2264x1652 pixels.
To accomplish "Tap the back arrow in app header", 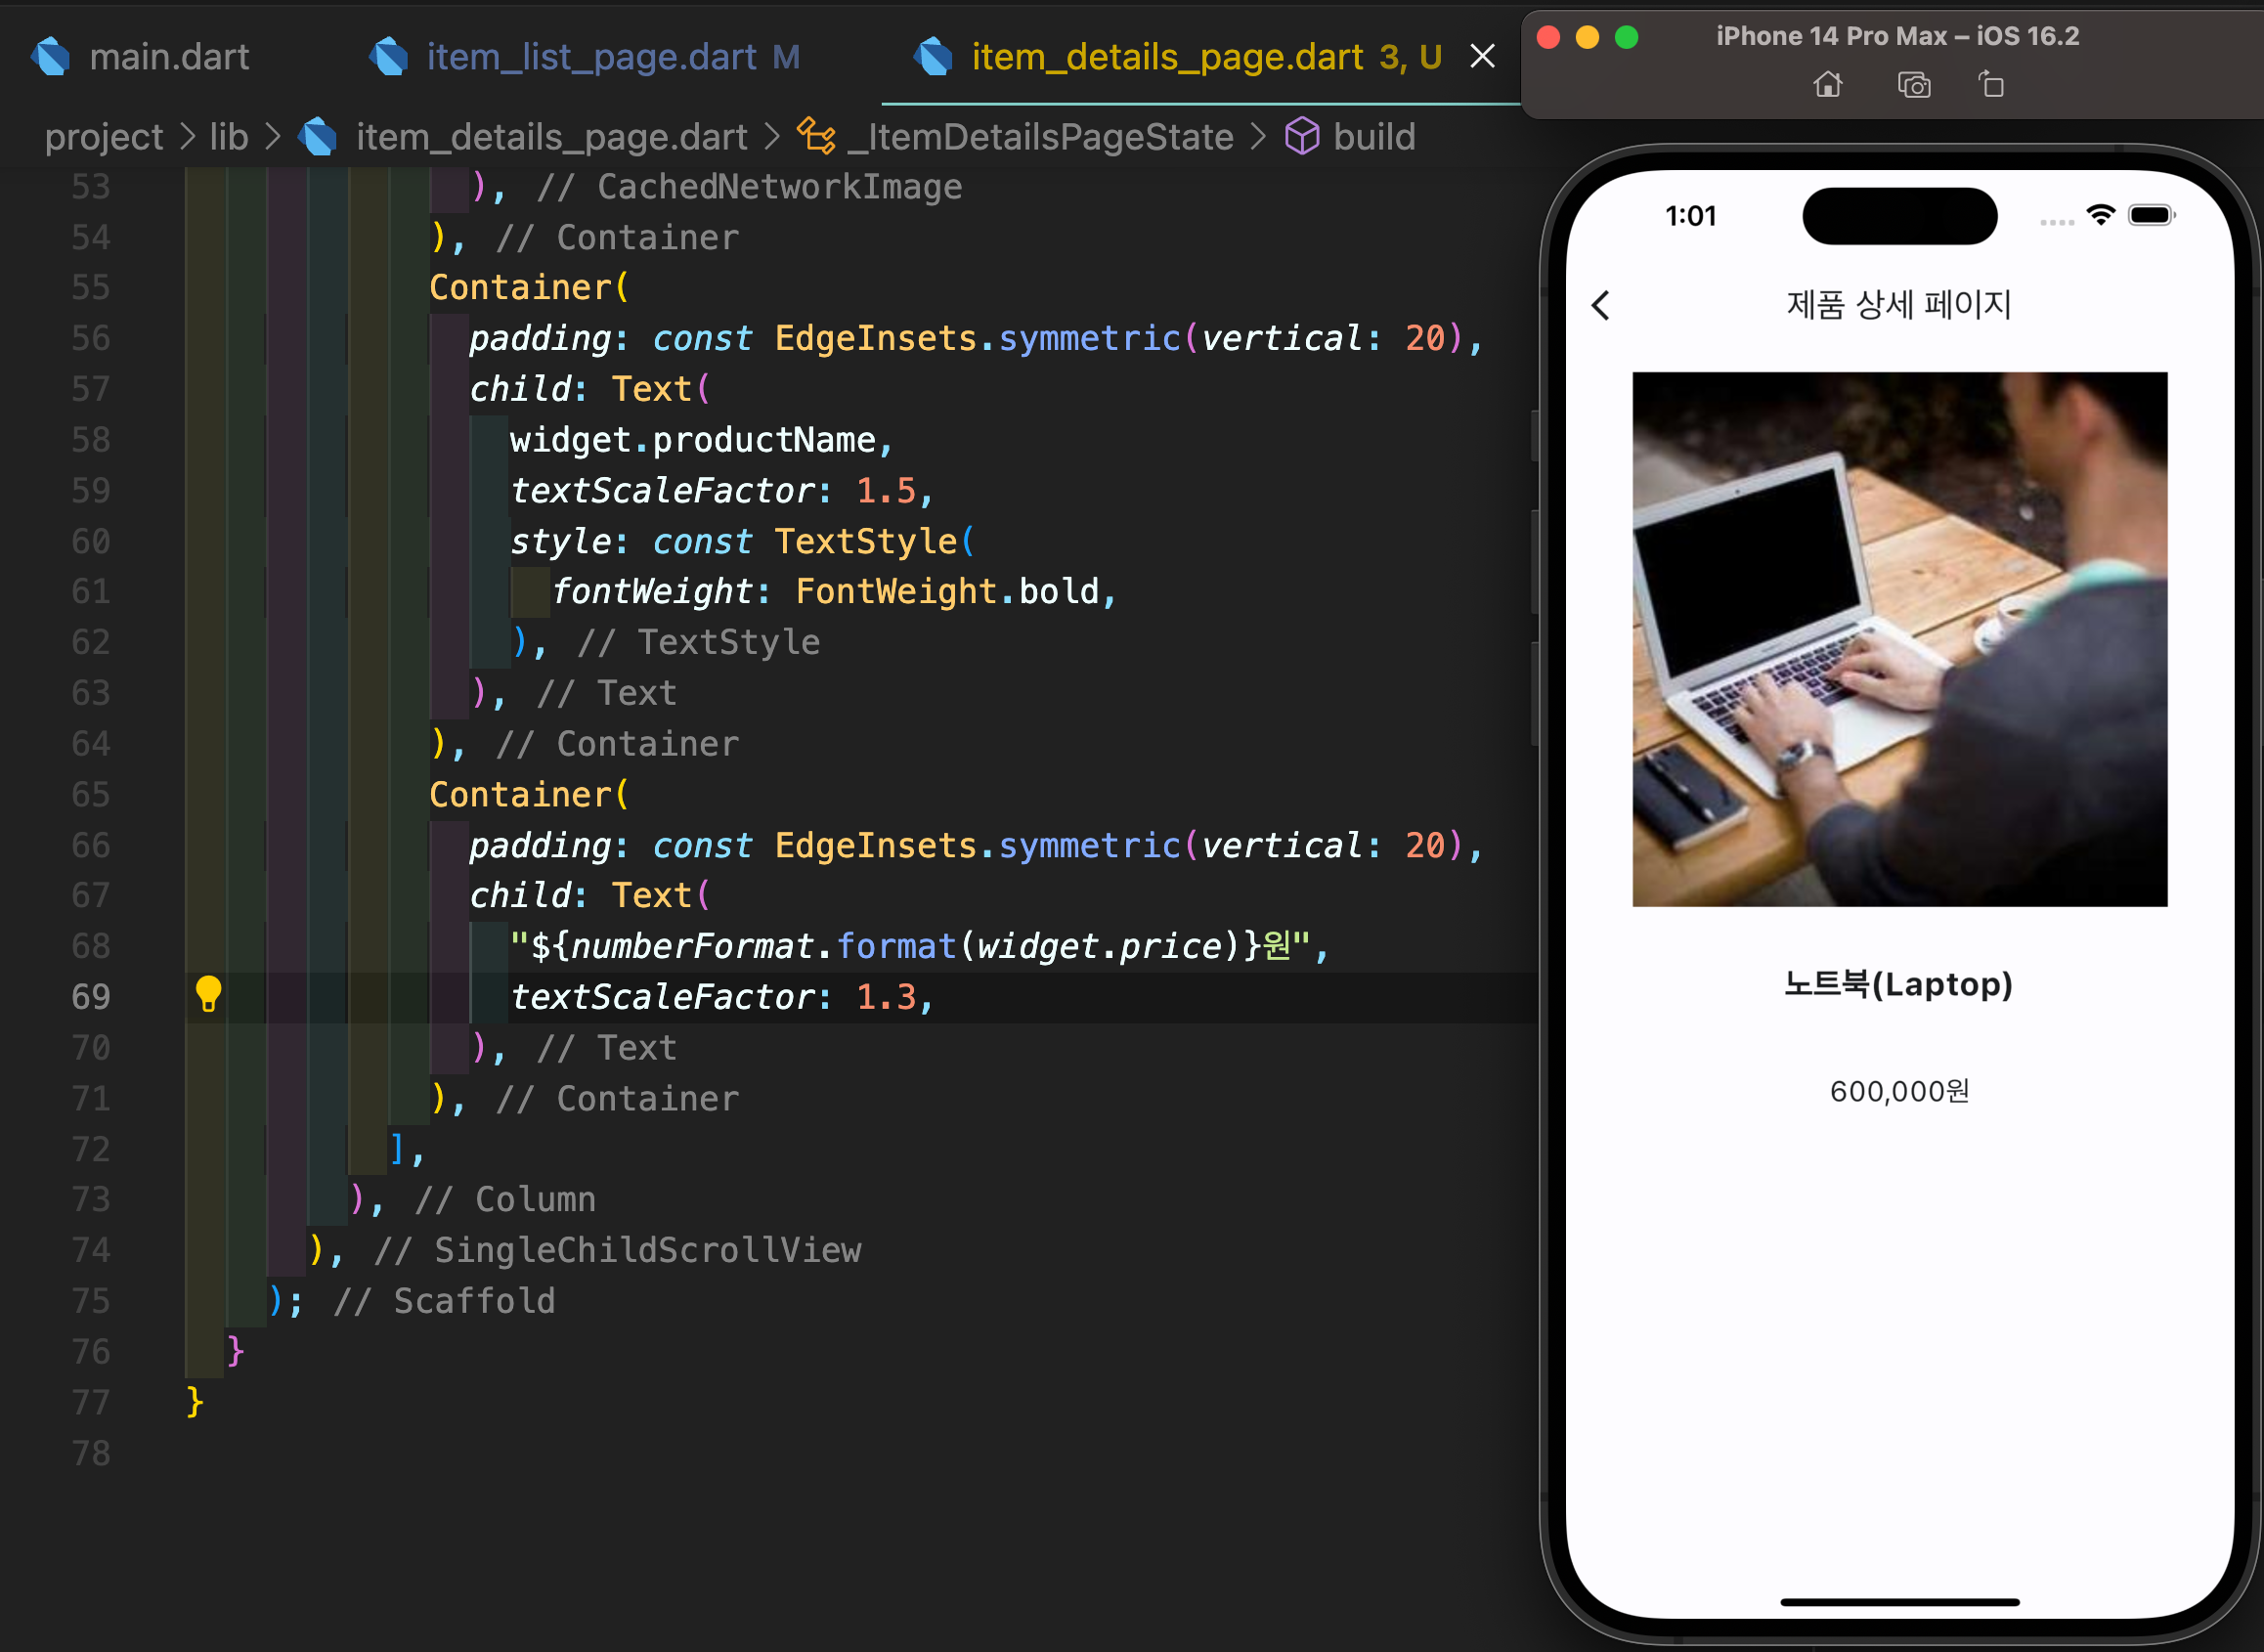I will tap(1601, 305).
